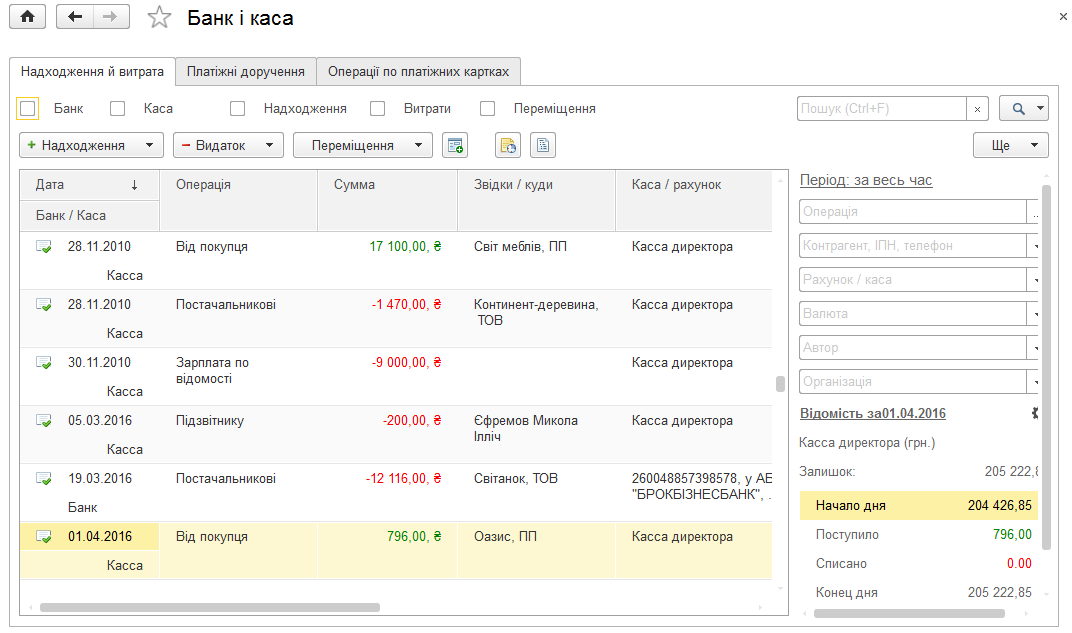Image resolution: width=1072 pixels, height=633 pixels.
Task: Click the report sheet toolbar icon
Action: (543, 145)
